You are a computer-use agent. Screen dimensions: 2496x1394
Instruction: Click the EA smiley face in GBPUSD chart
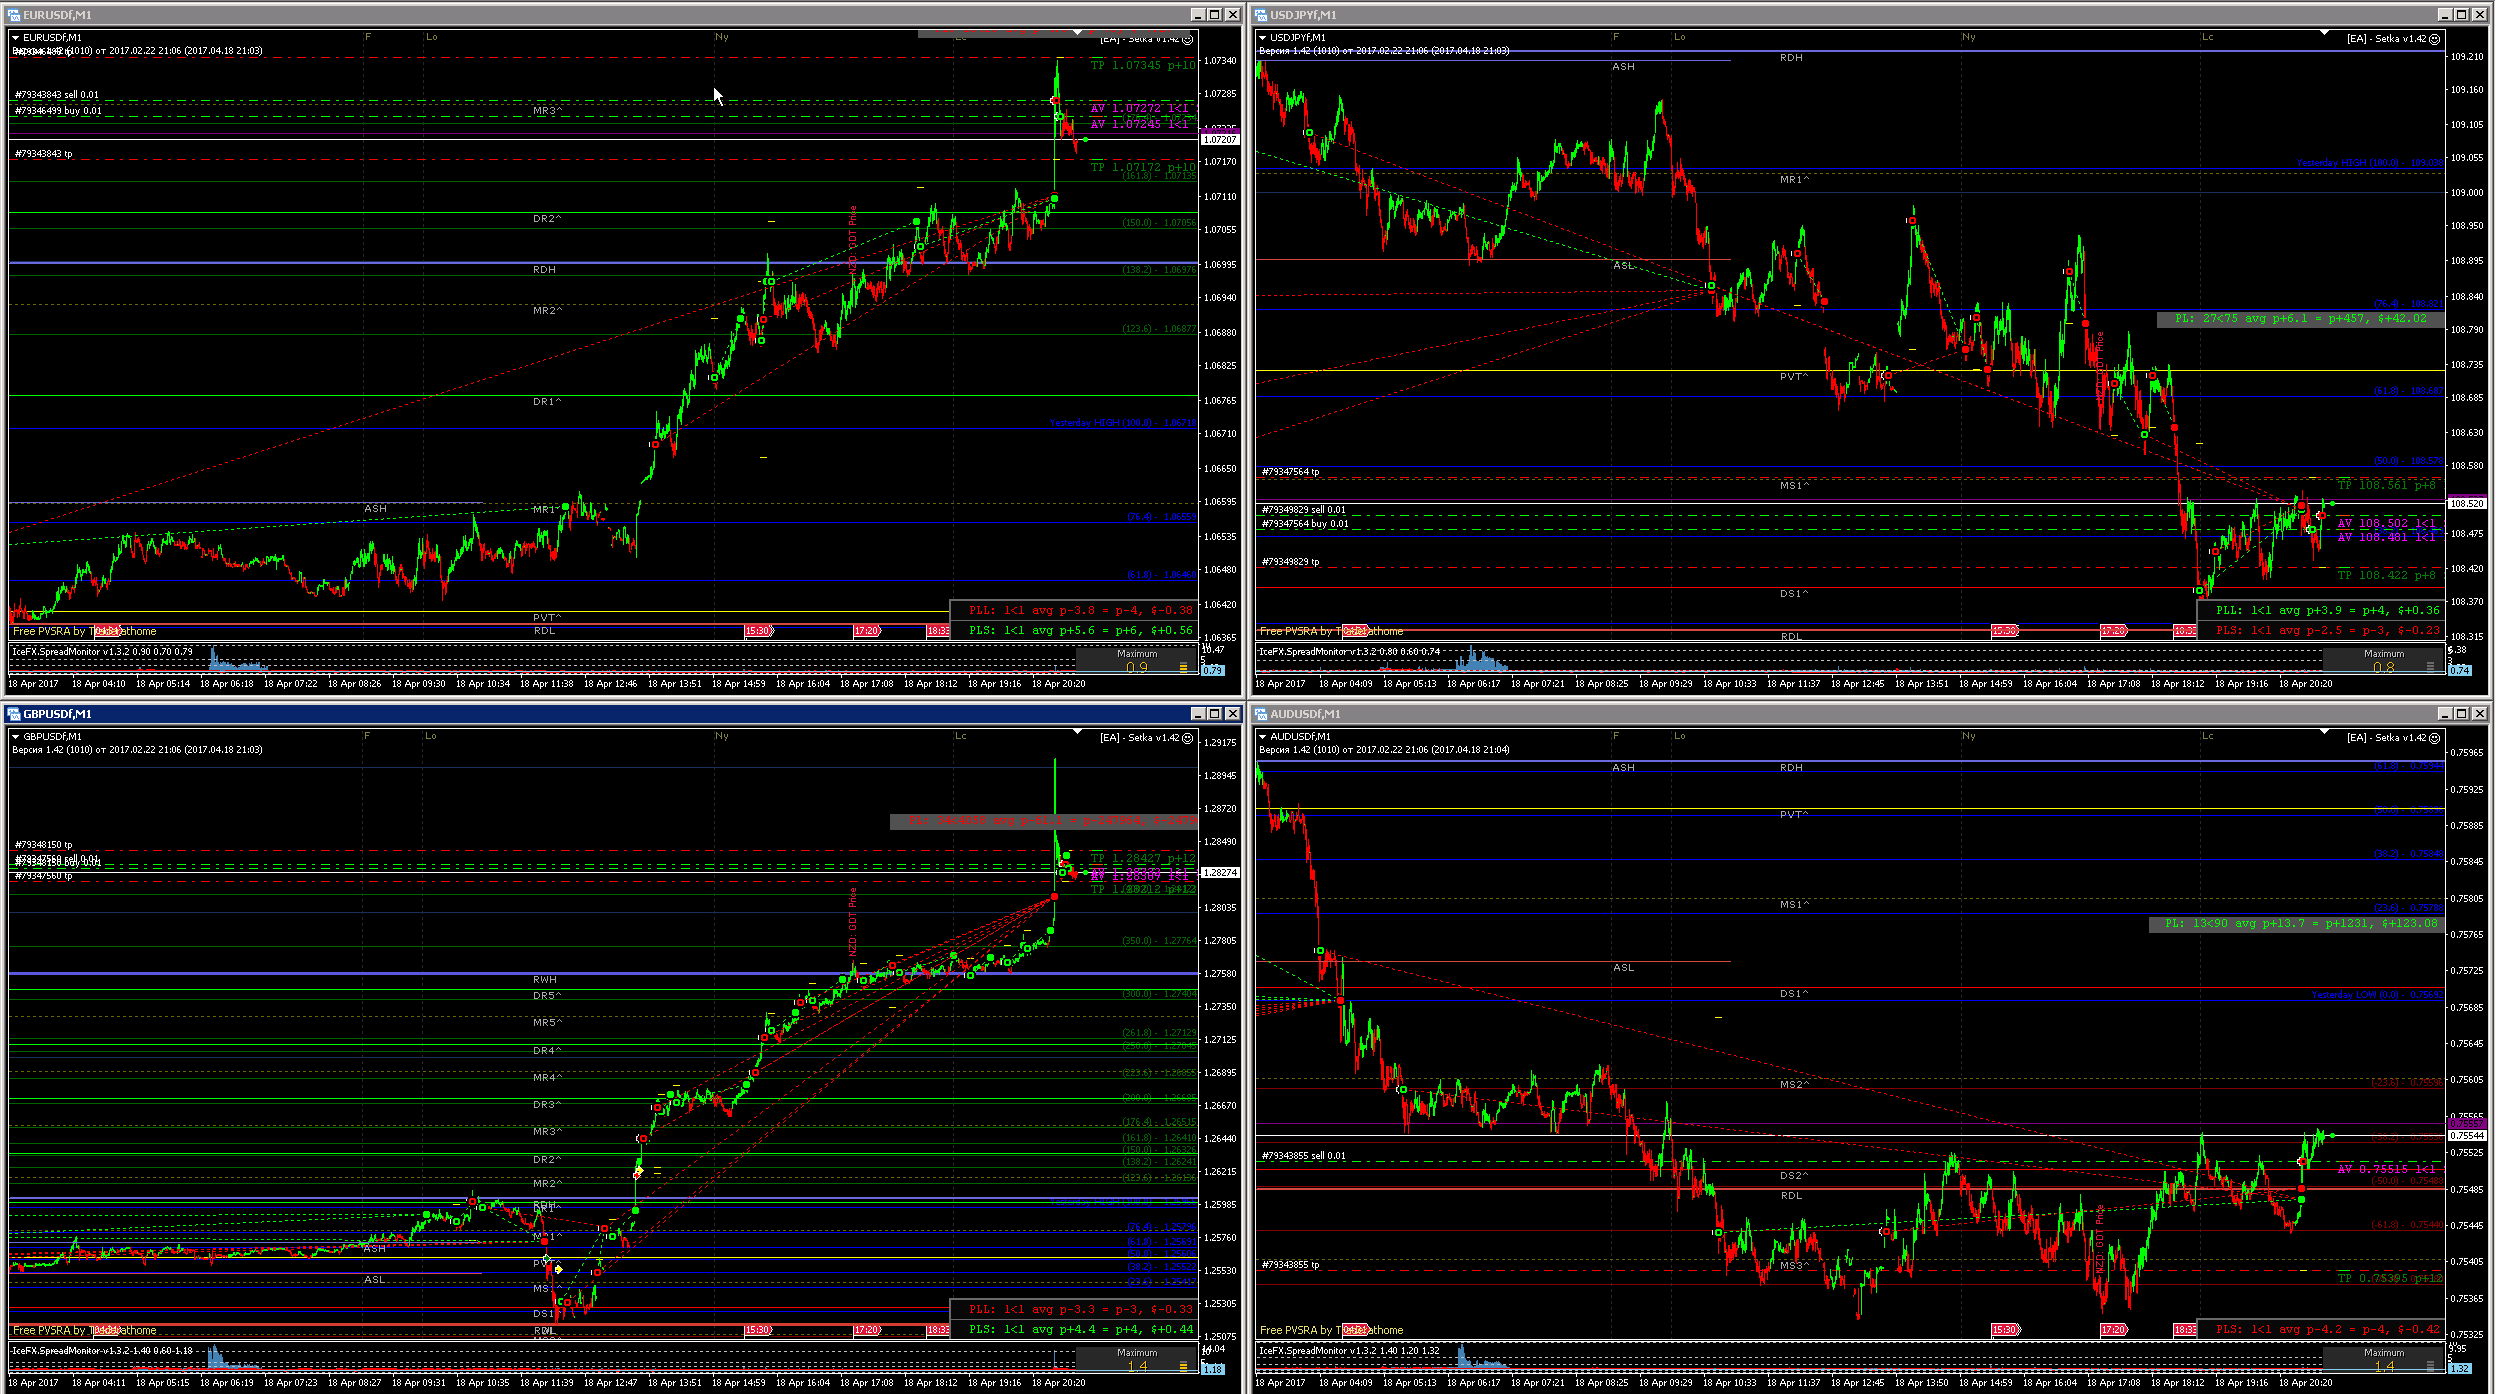tap(1188, 738)
